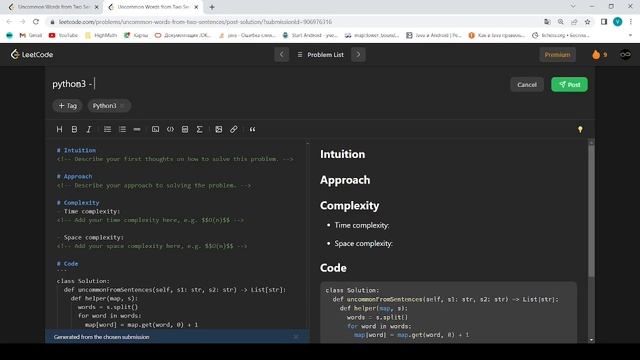Bookmark this page with the star icon
The height and width of the screenshot is (360, 640).
click(587, 22)
